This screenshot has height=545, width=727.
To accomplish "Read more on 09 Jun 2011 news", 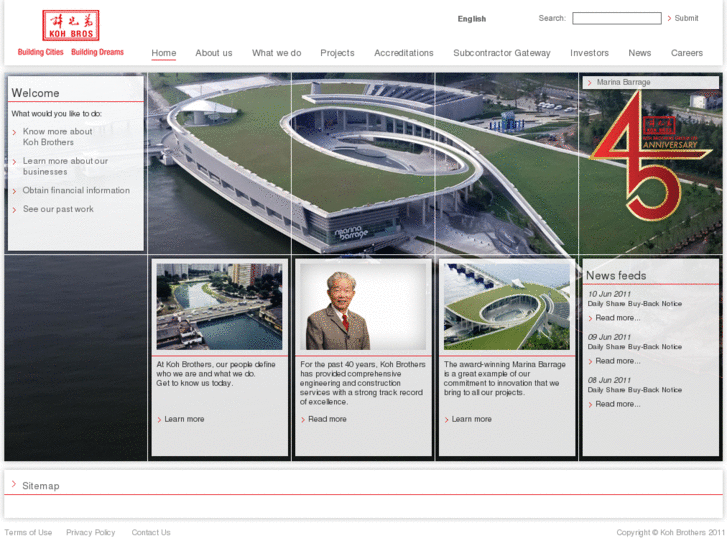I will [618, 361].
